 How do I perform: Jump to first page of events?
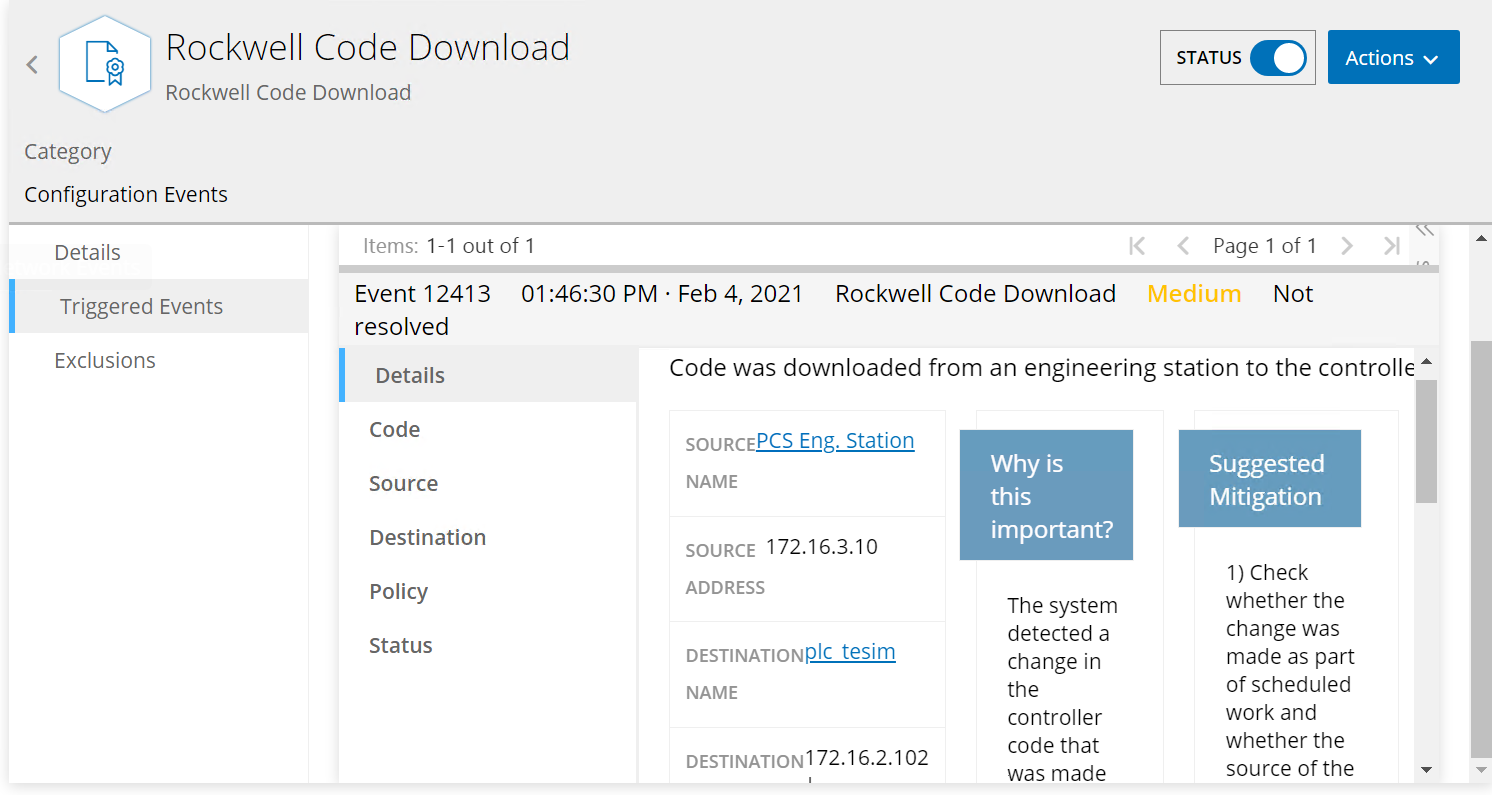coord(1137,246)
